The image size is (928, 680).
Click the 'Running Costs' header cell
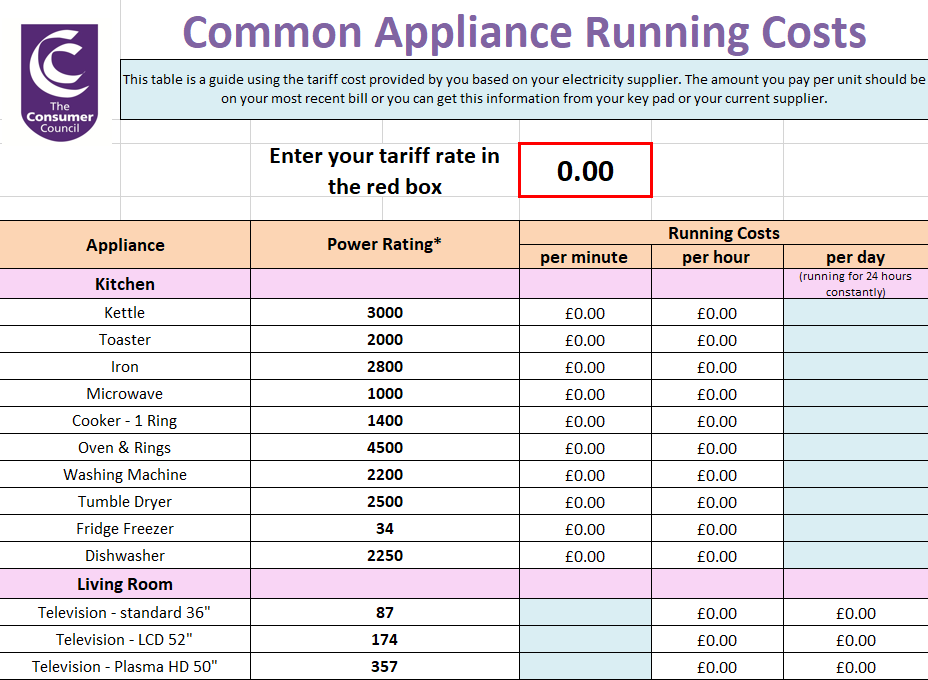coord(724,233)
